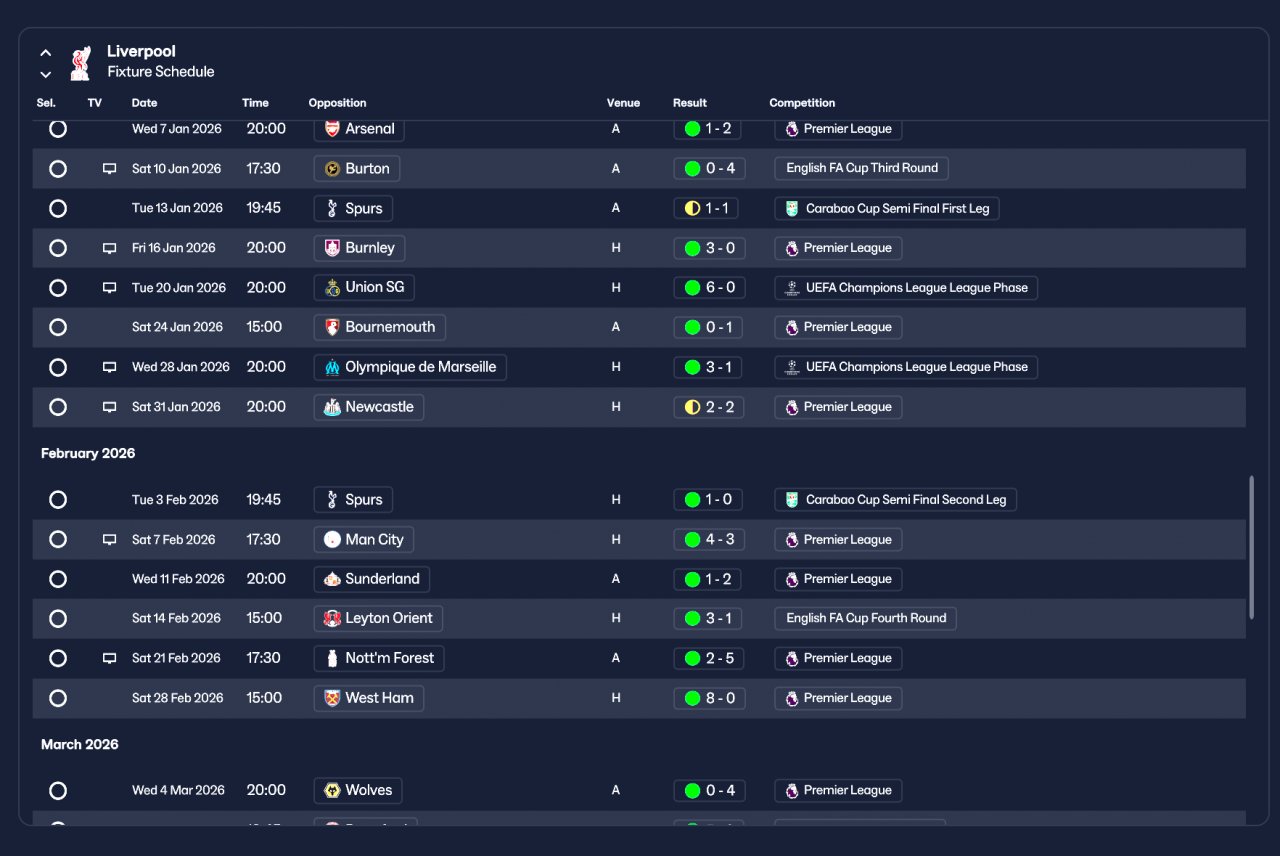
Task: Open Champions League League Phase on Marseille row
Action: (906, 367)
